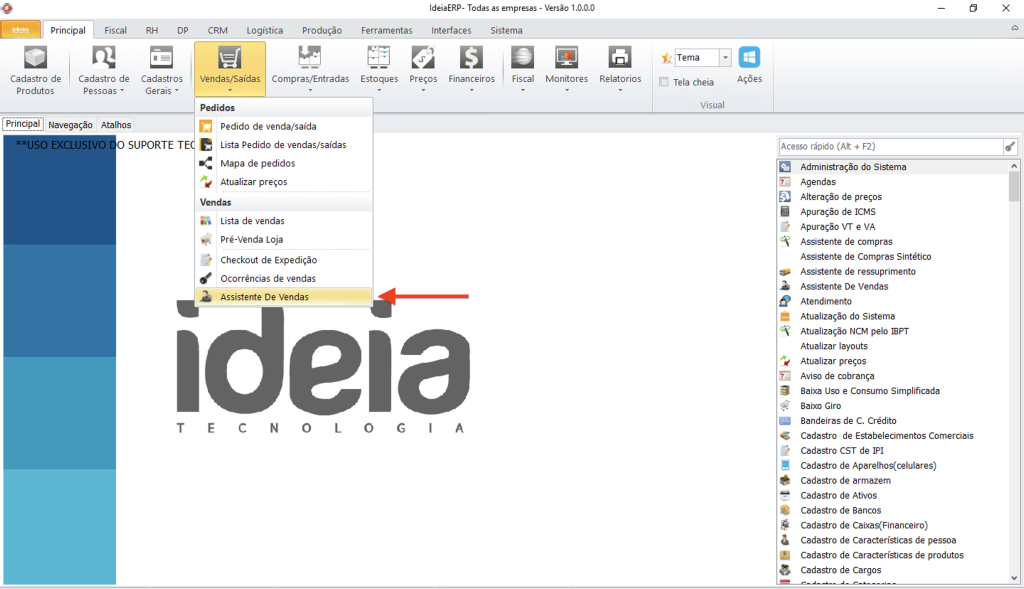Open the Estoques ribbon icon
Screen dimensions: 1024x589
coord(379,58)
